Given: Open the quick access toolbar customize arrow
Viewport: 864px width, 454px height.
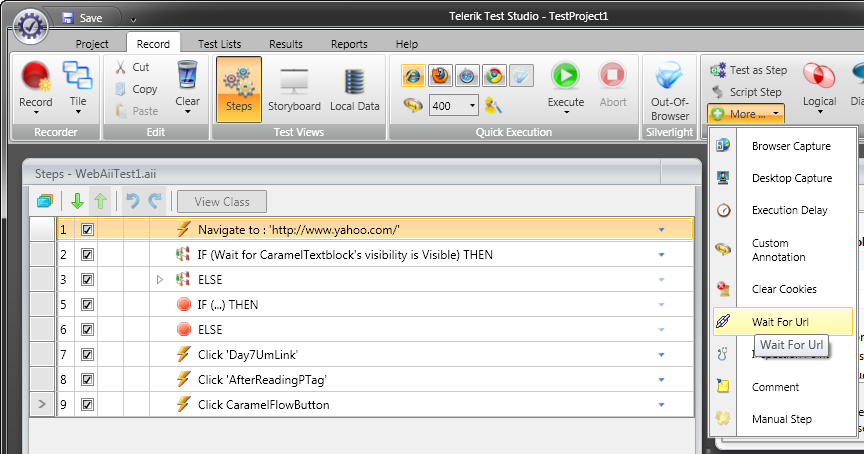Looking at the screenshot, I should pos(133,20).
